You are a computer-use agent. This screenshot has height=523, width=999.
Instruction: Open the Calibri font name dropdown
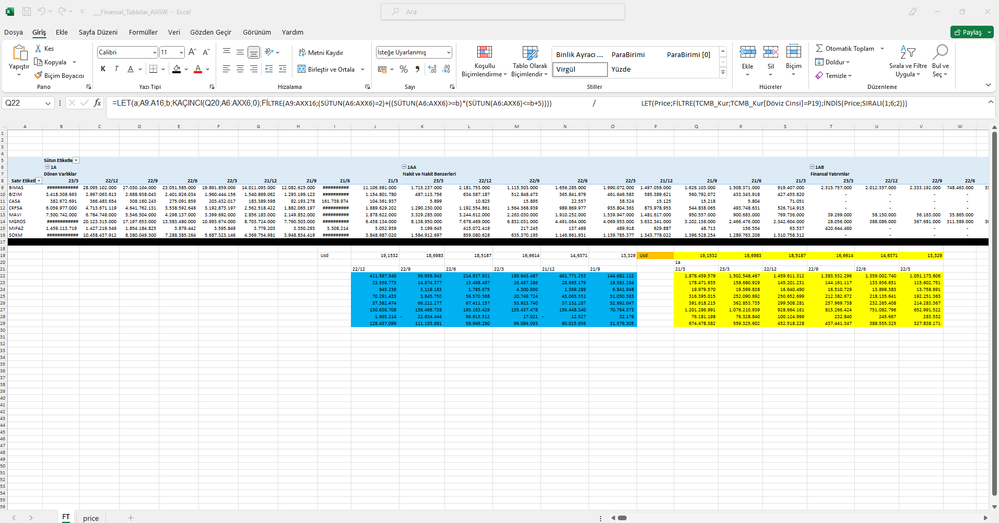point(154,52)
